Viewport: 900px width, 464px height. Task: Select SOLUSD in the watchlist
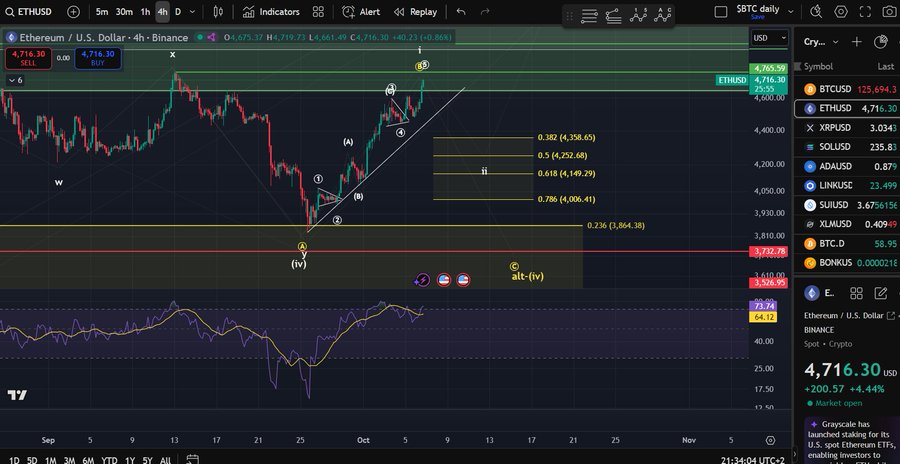pyautogui.click(x=847, y=147)
